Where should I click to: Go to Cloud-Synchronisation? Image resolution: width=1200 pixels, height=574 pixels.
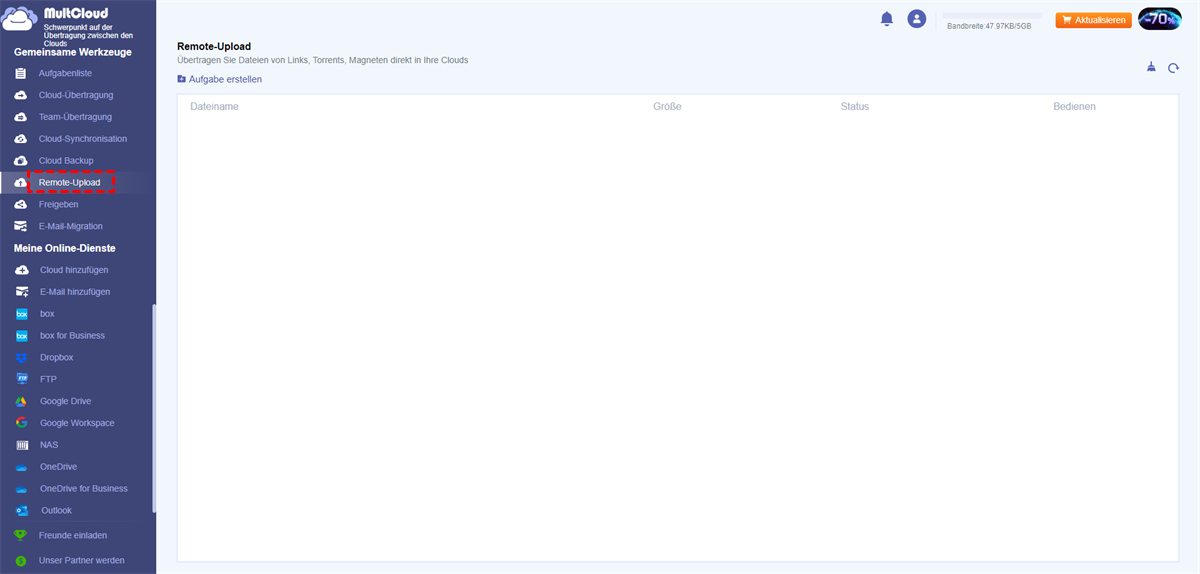point(82,139)
